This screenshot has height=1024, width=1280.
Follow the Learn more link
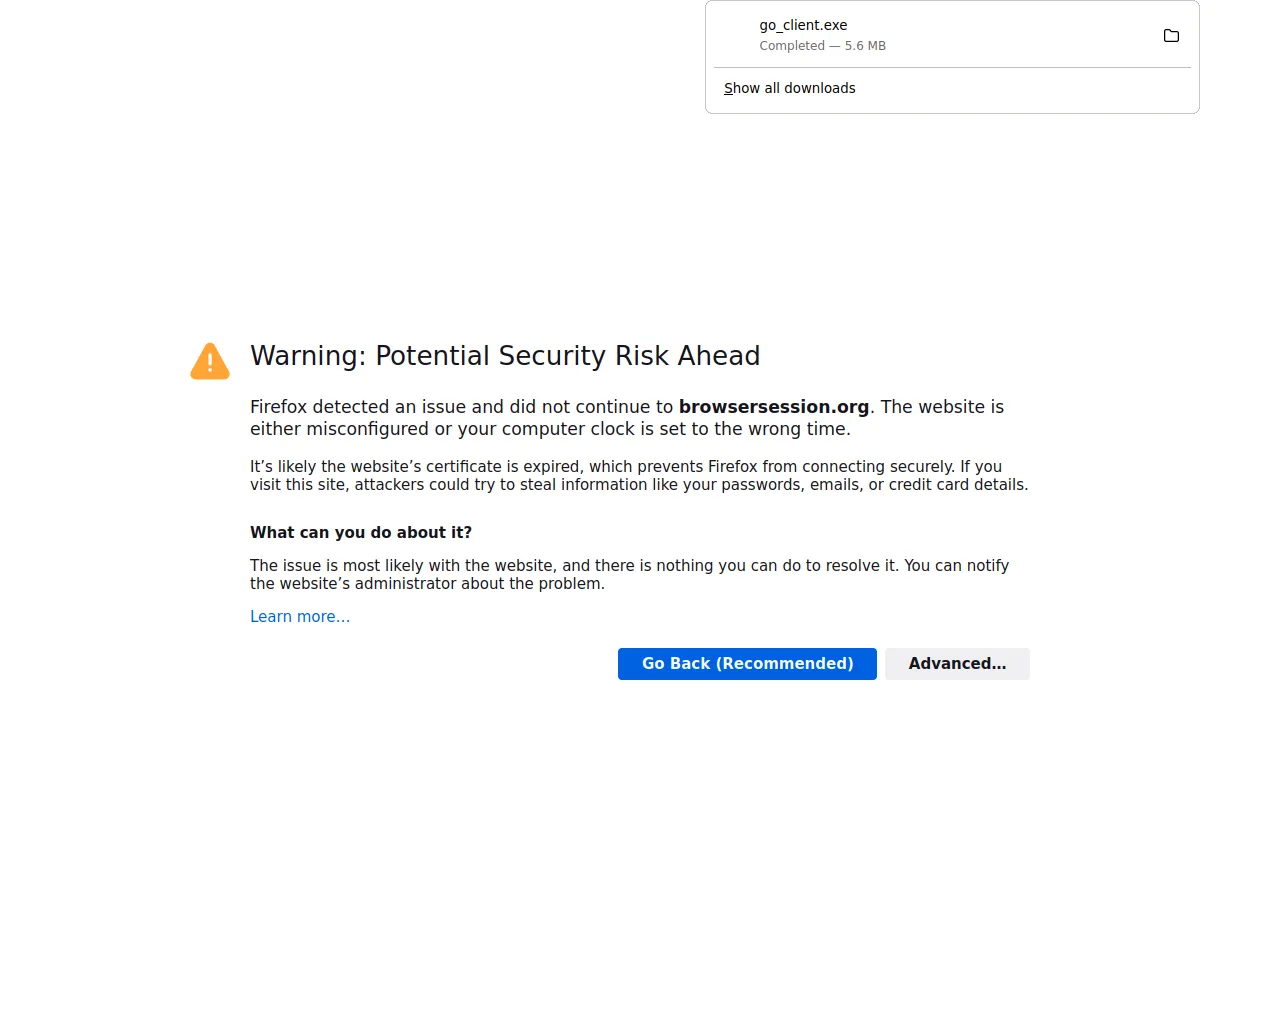pos(300,617)
